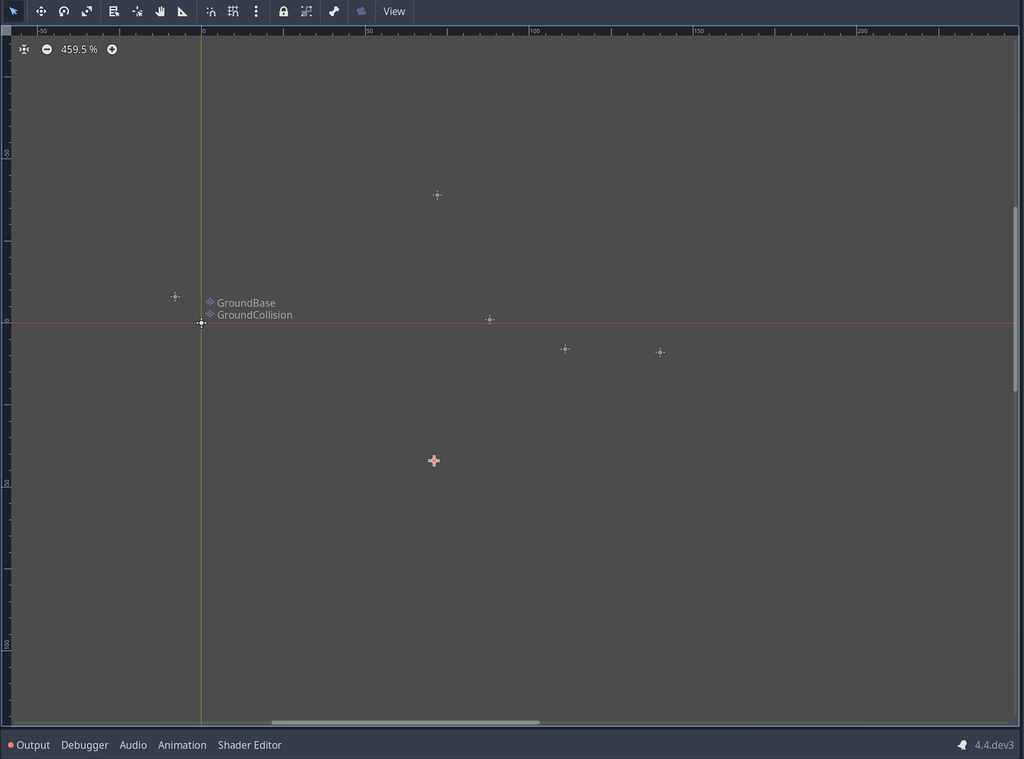Group the selected node's children
Screen dimensions: 1024x759
(306, 11)
